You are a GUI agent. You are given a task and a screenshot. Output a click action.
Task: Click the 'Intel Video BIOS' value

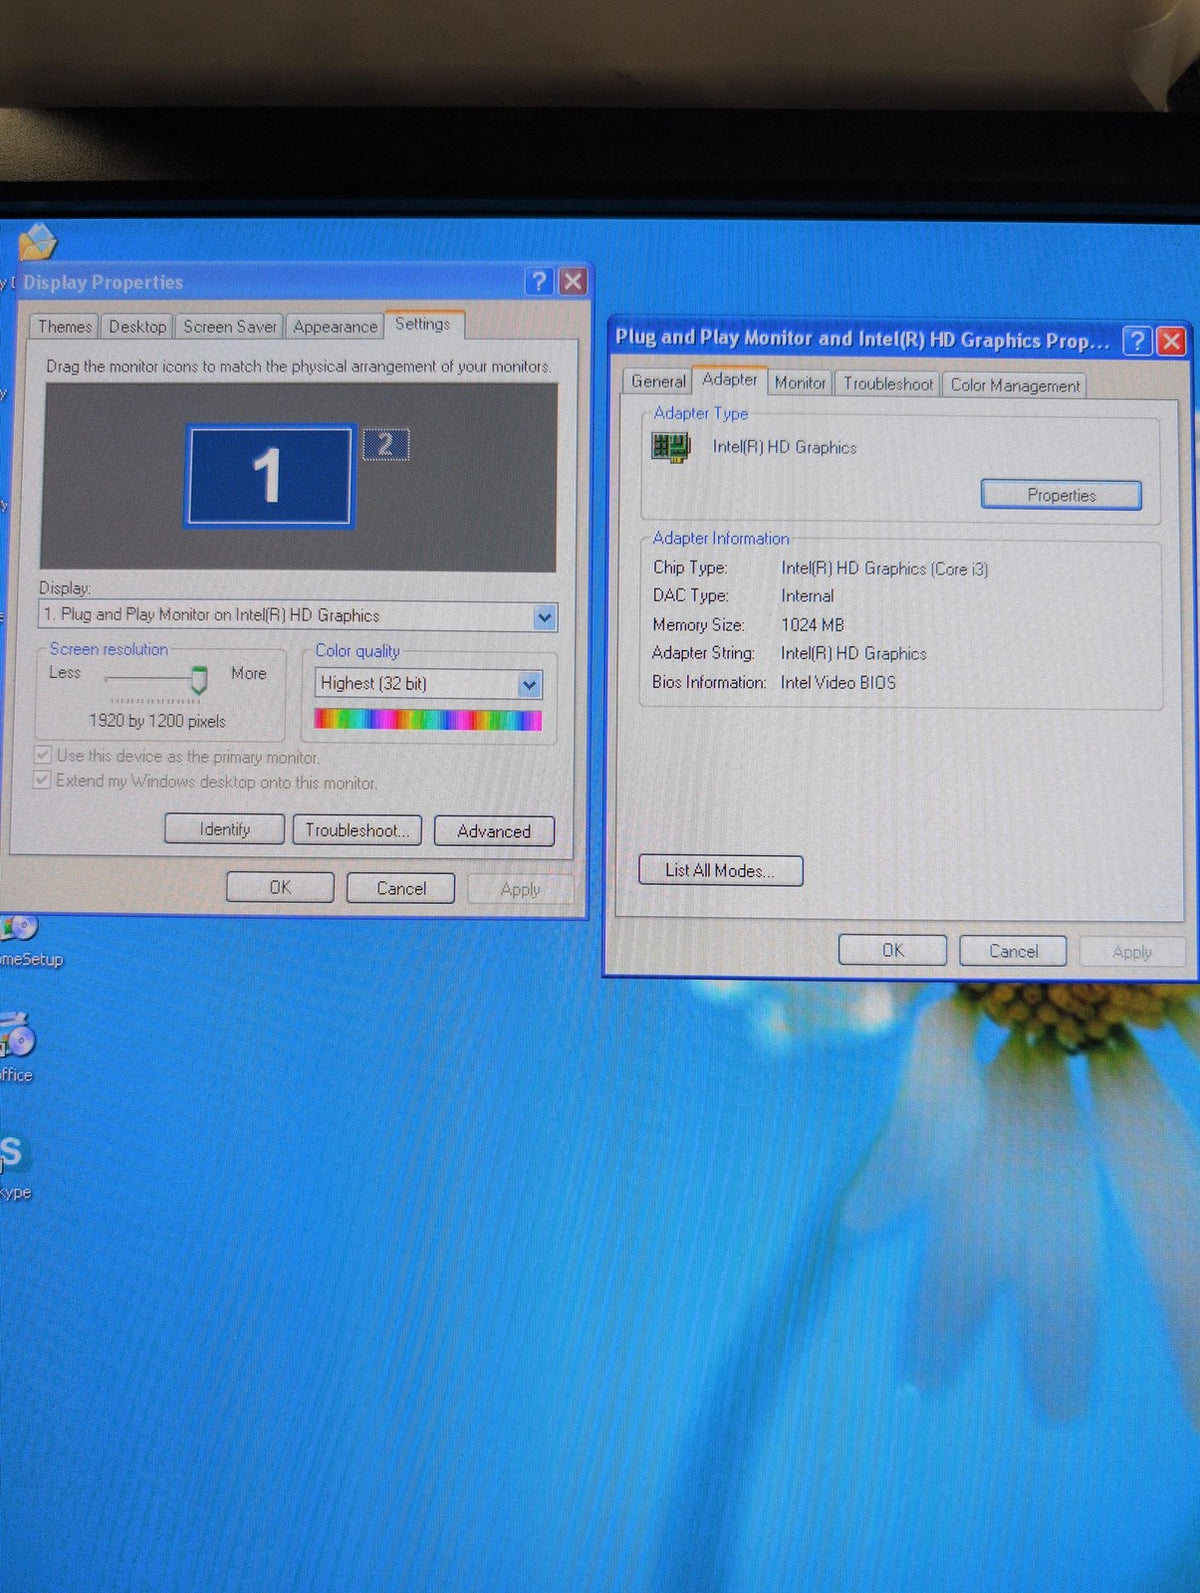[838, 682]
